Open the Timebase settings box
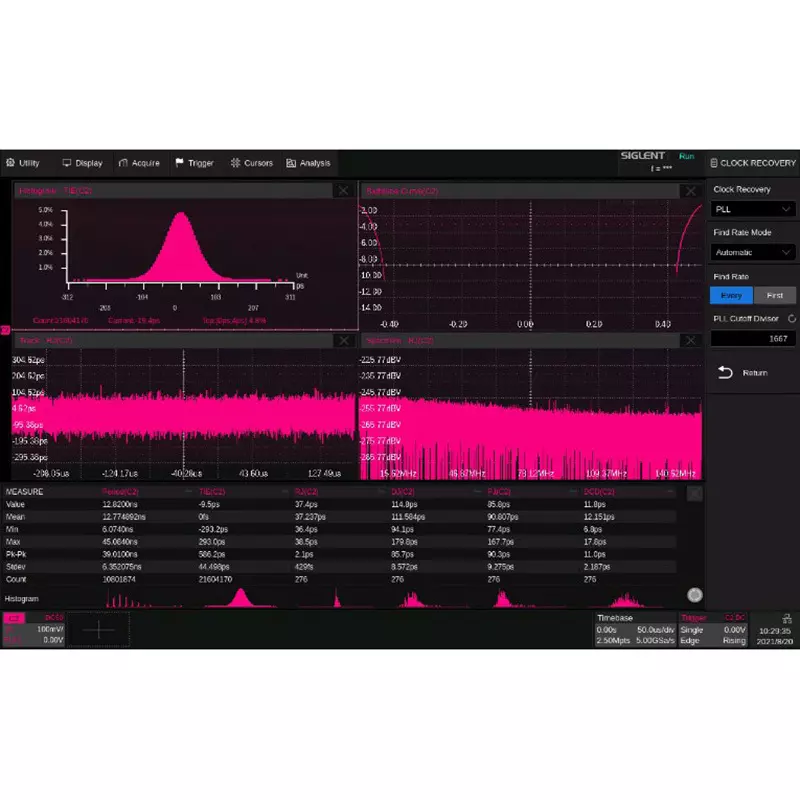 635,630
